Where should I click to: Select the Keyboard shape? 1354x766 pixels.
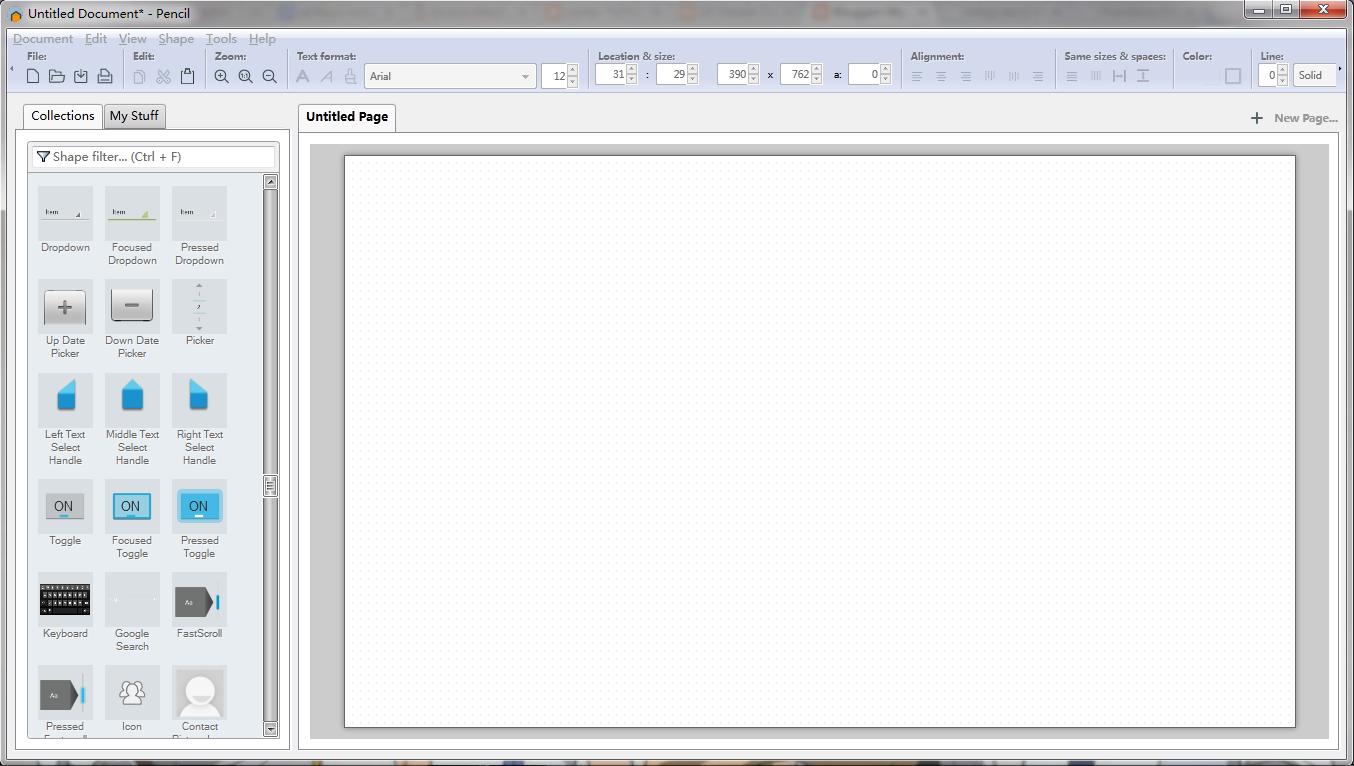pos(65,600)
